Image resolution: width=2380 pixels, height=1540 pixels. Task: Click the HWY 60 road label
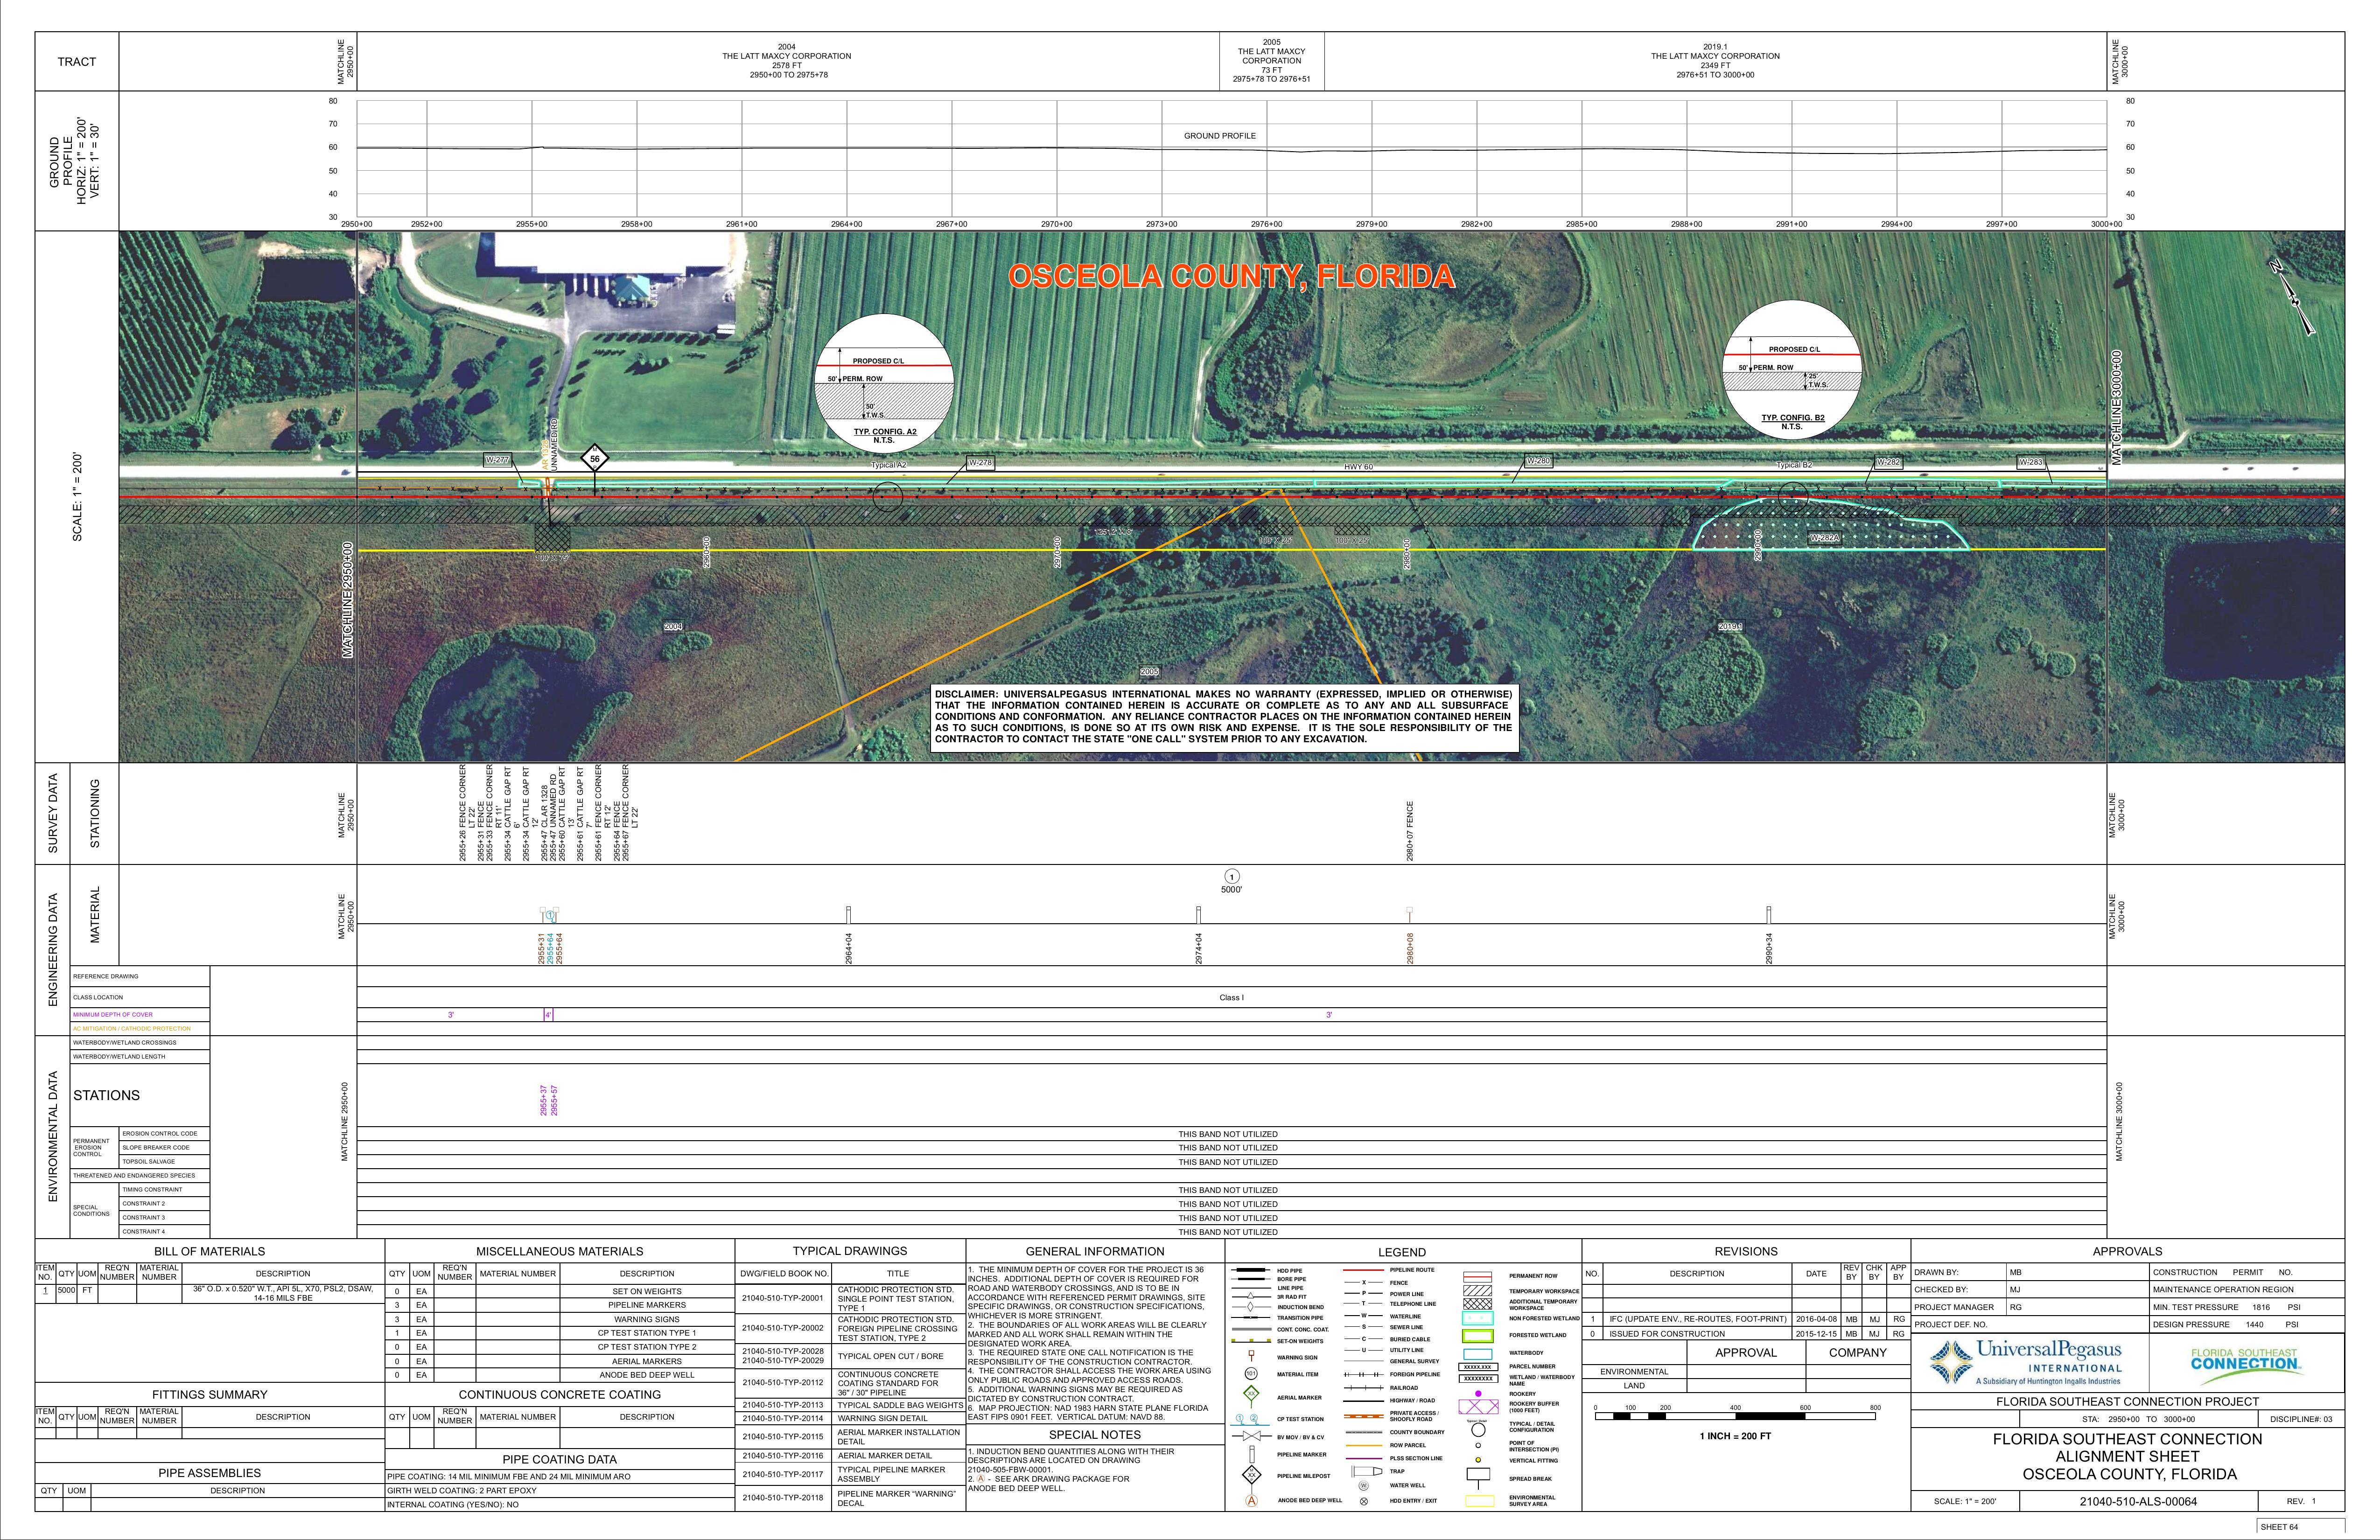coord(1358,467)
